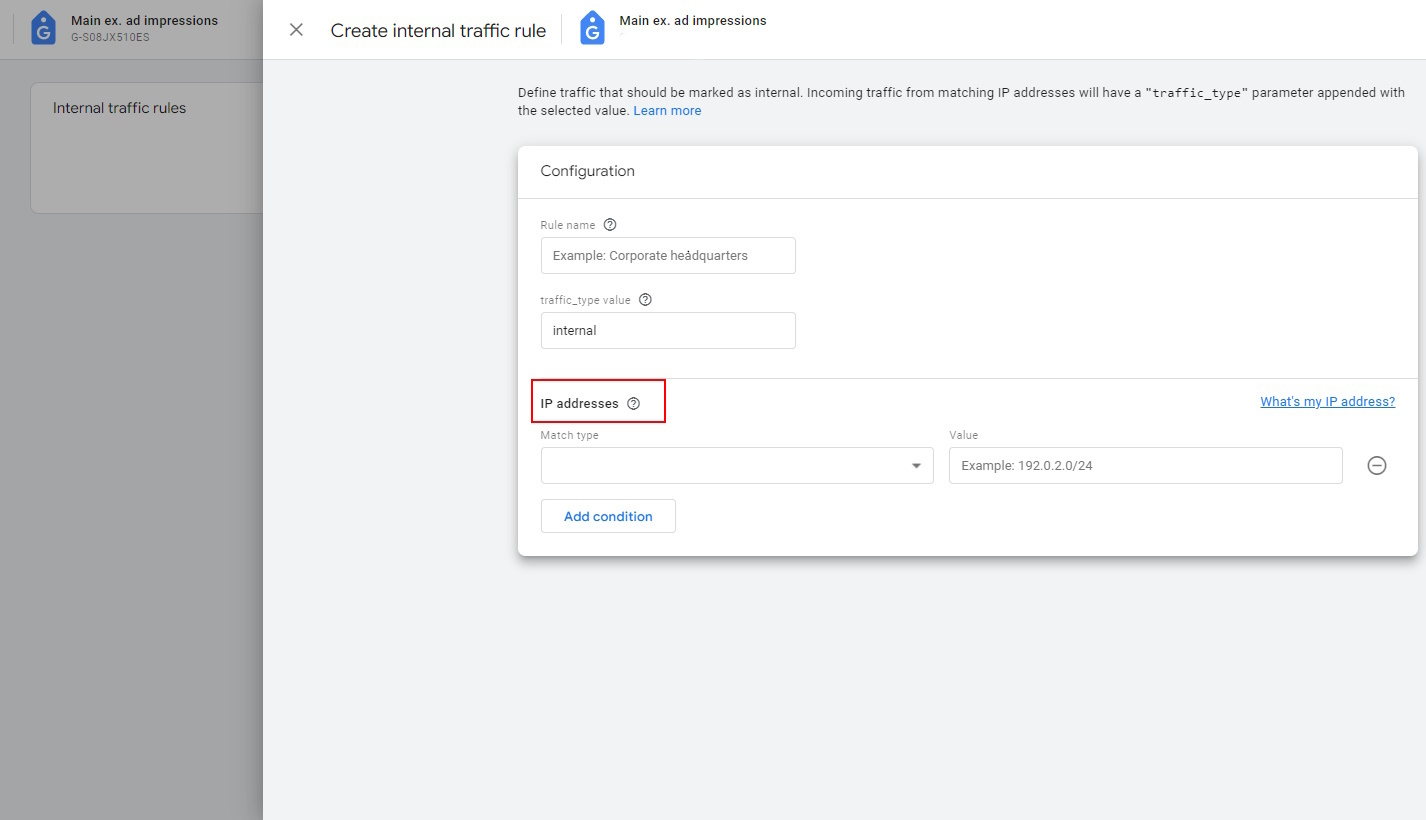Open the IP addresses help icon
Image resolution: width=1426 pixels, height=820 pixels.
[633, 402]
